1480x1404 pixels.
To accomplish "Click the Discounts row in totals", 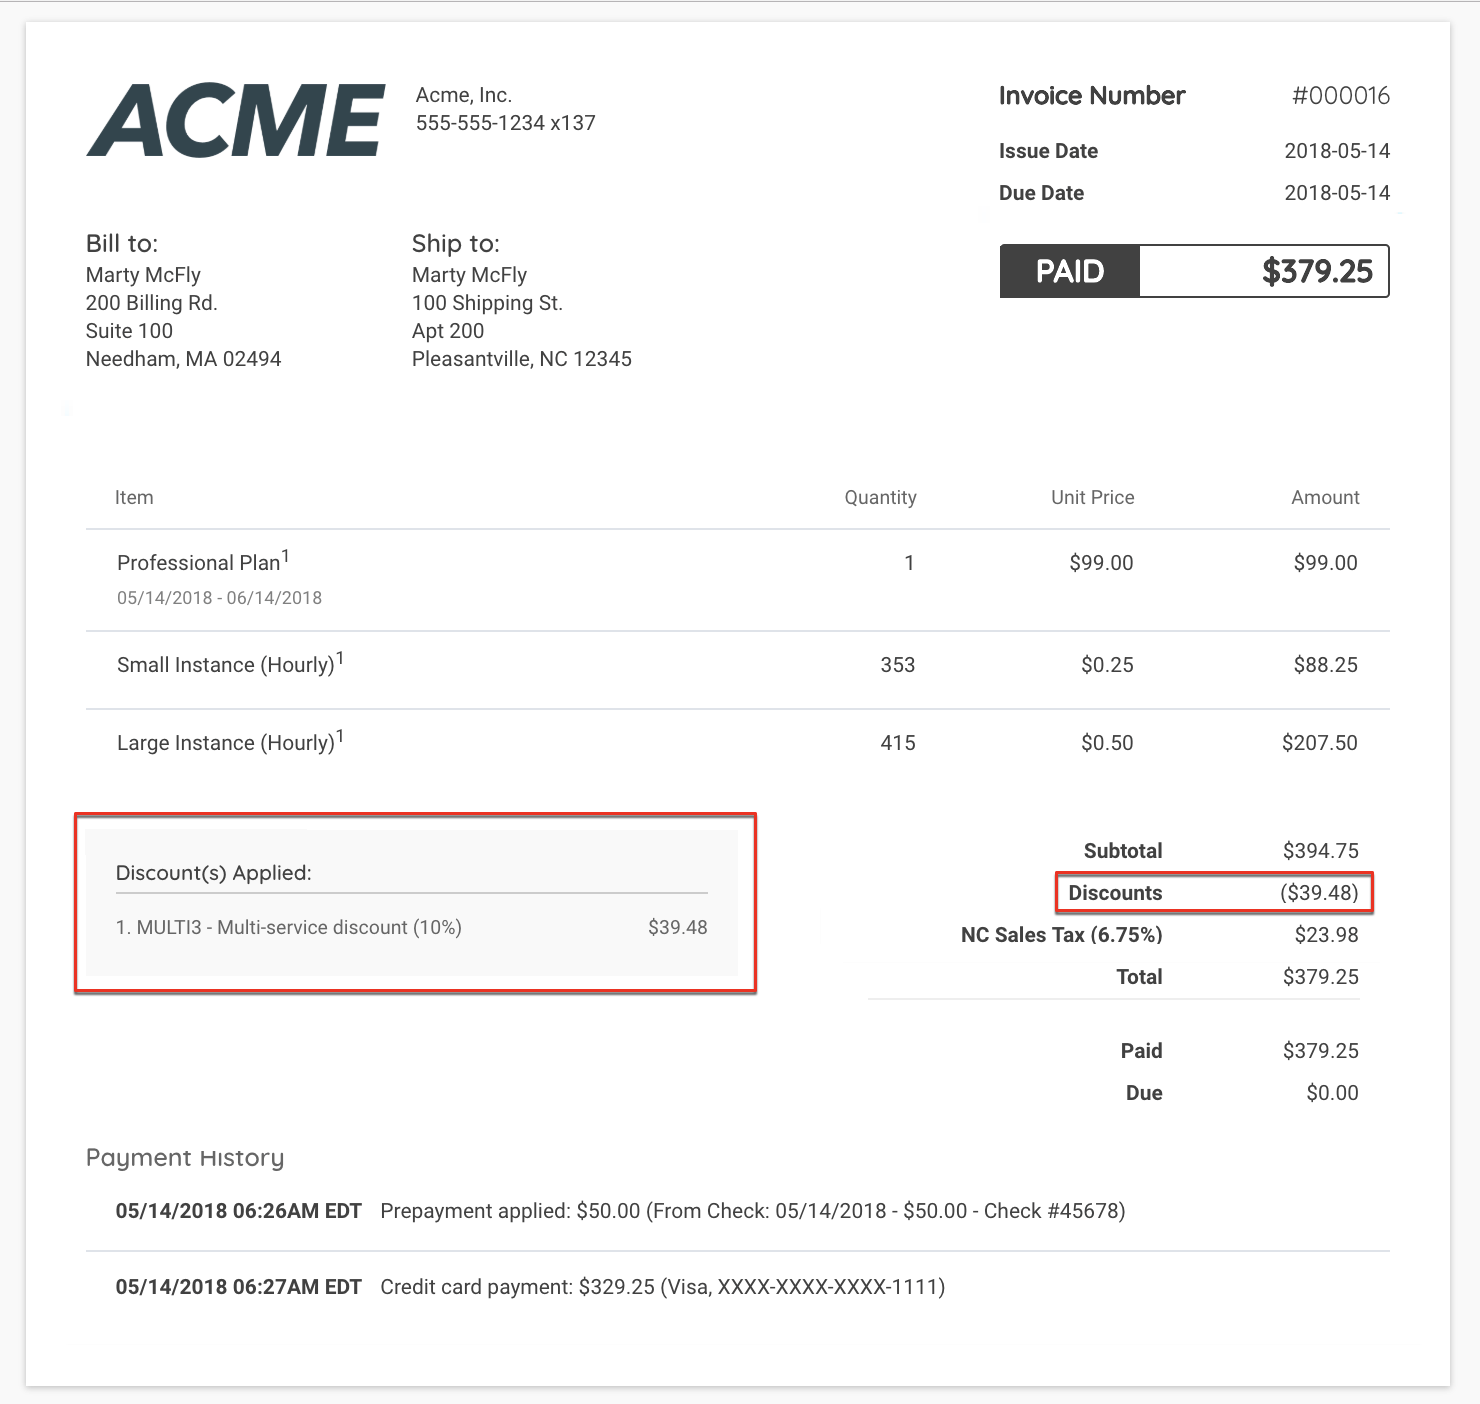I will (x=1214, y=893).
